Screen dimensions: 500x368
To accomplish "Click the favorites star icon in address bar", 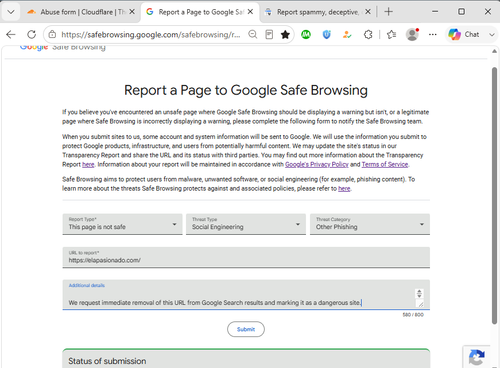I will click(285, 34).
